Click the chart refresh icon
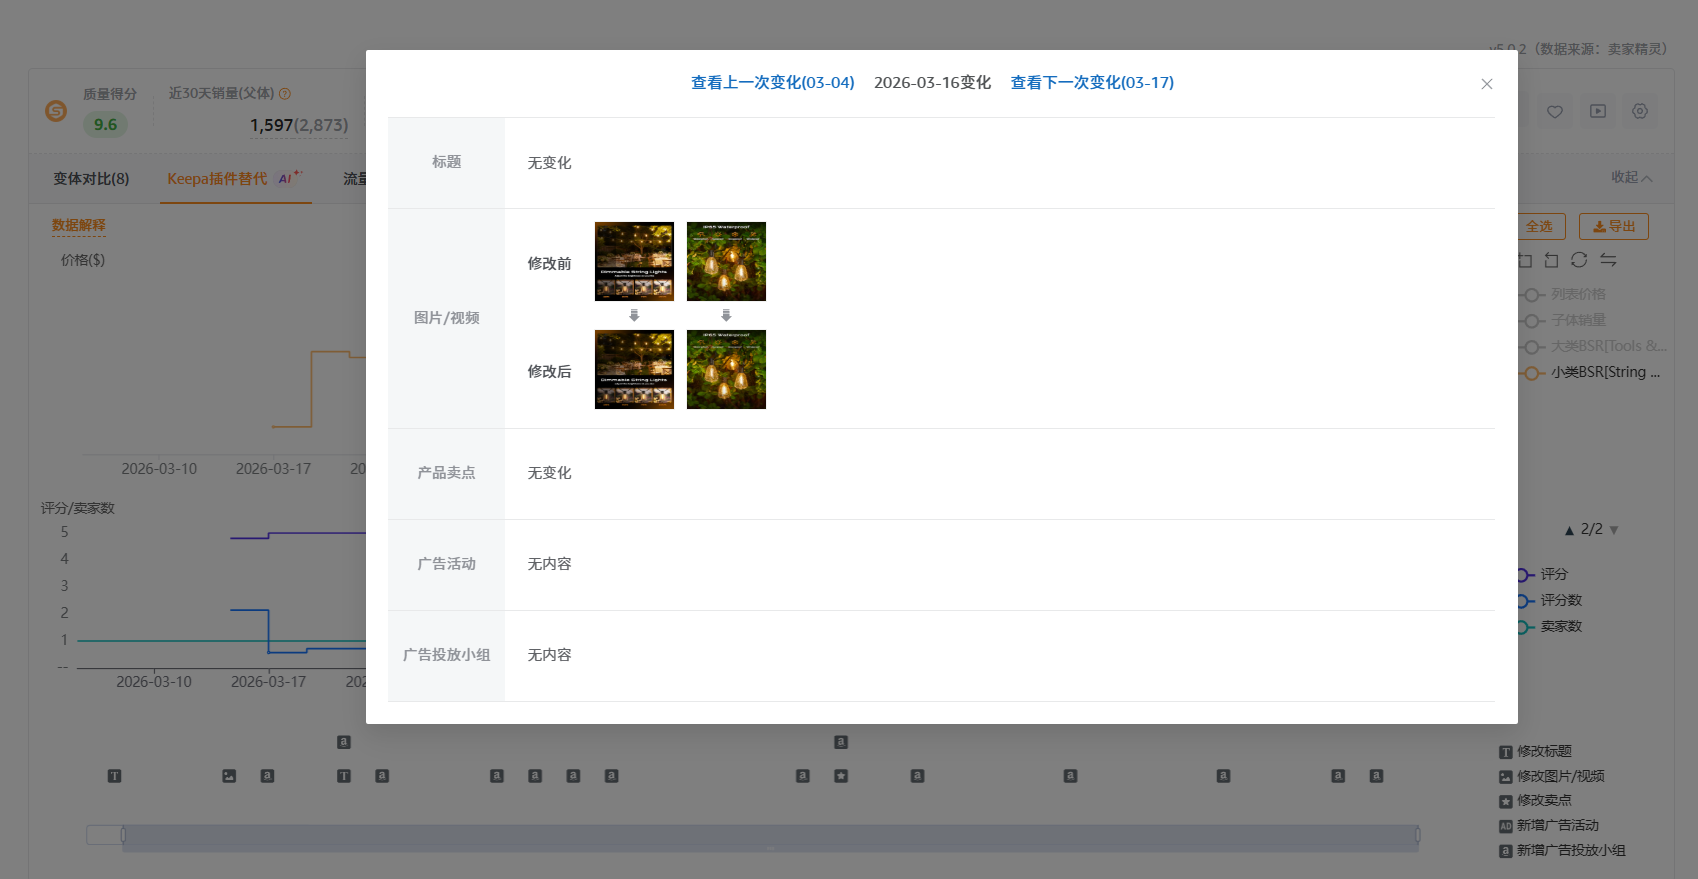1698x879 pixels. (x=1579, y=260)
